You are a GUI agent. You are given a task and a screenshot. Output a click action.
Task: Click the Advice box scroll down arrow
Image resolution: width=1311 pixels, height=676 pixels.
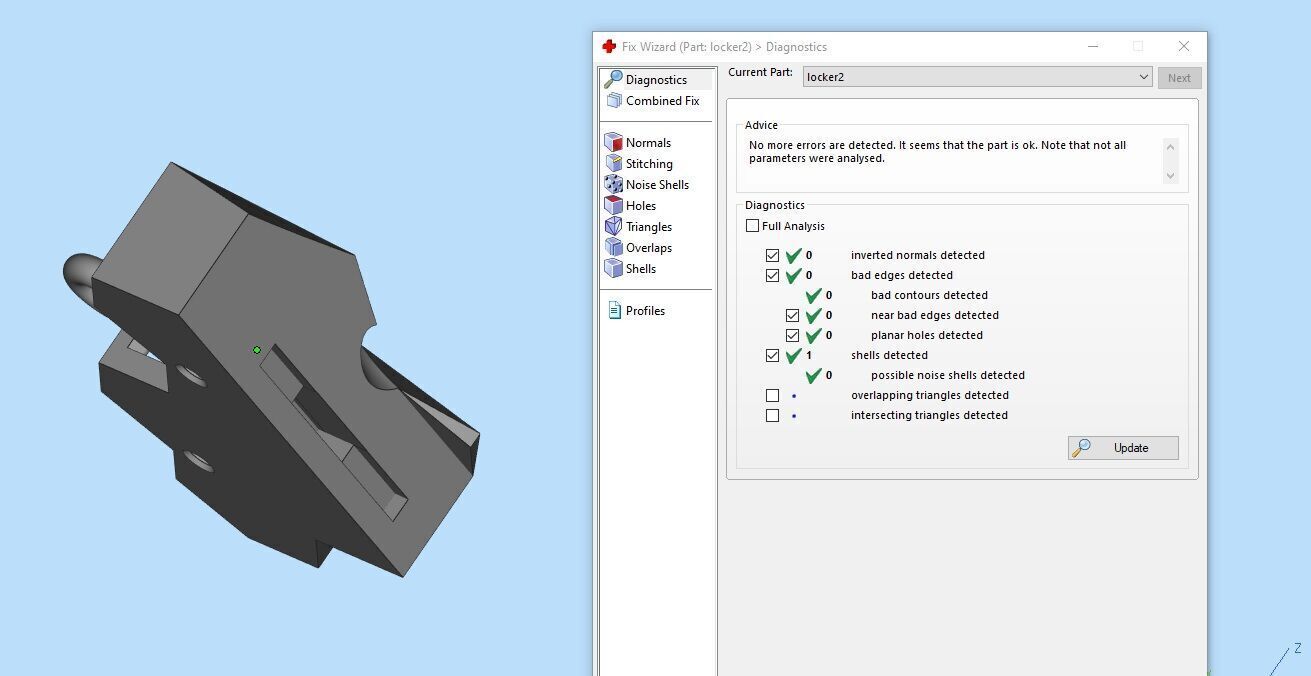tap(1171, 176)
